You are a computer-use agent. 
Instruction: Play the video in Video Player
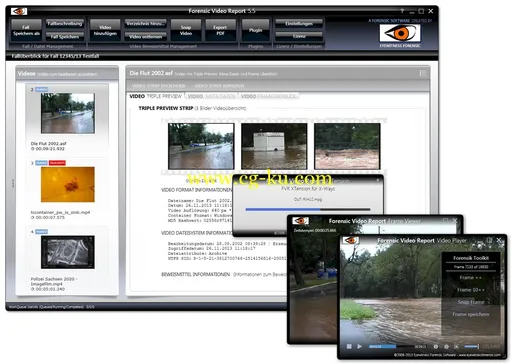(359, 347)
